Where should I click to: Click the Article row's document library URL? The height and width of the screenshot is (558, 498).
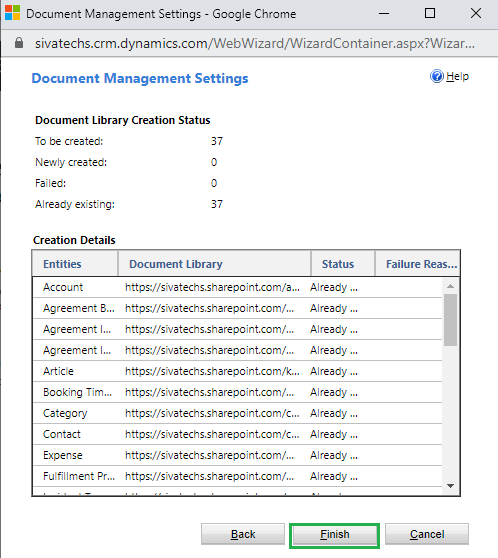pos(212,371)
